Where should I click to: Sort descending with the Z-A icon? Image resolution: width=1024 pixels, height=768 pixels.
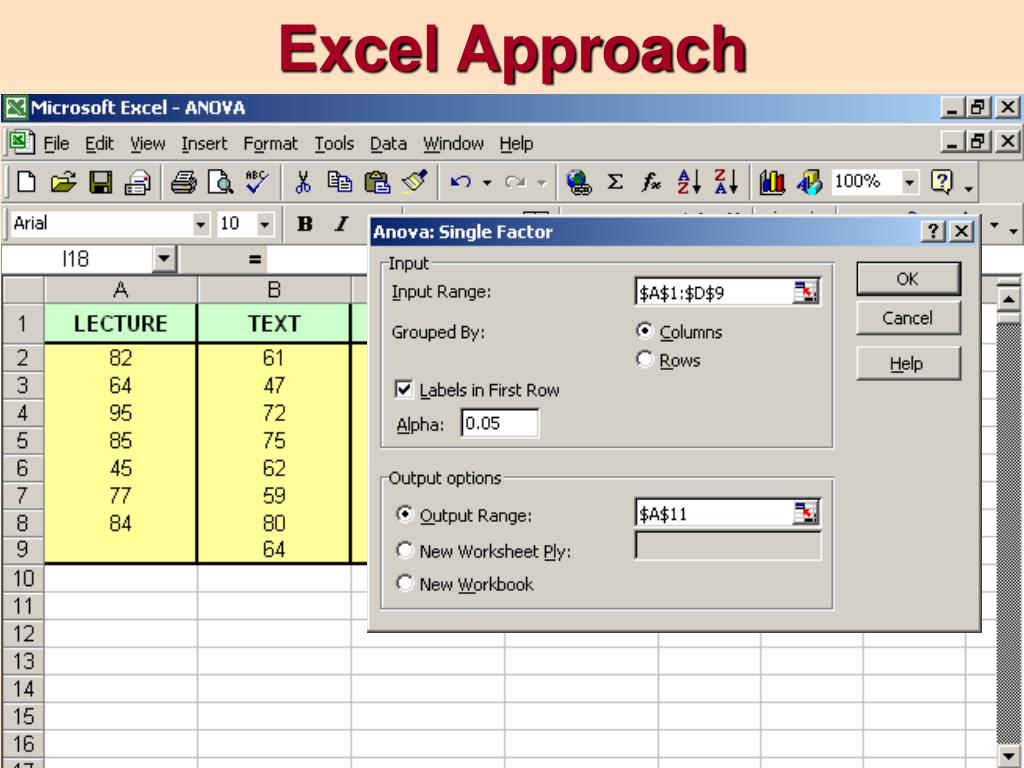726,182
